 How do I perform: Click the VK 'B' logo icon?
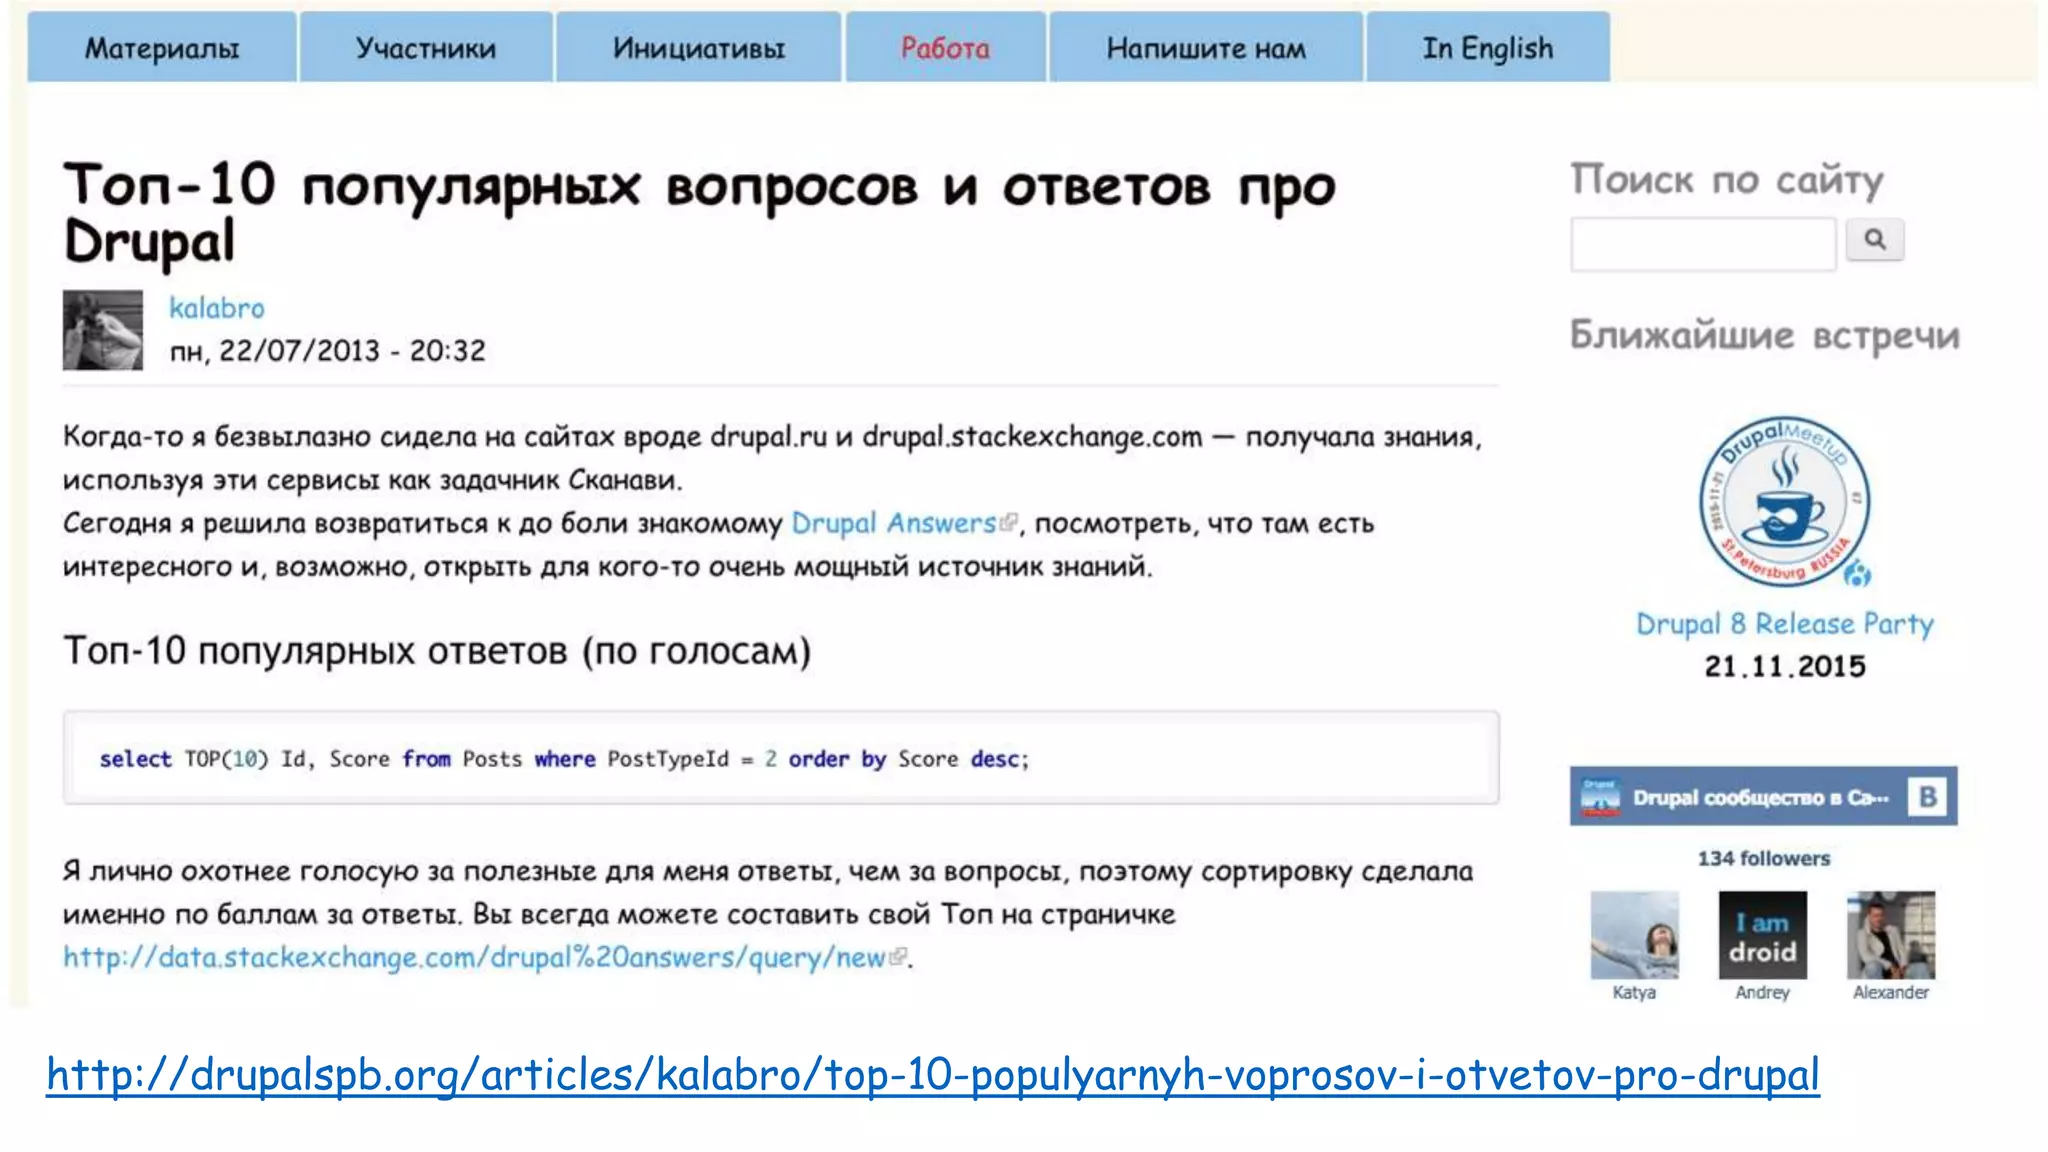coord(1927,796)
